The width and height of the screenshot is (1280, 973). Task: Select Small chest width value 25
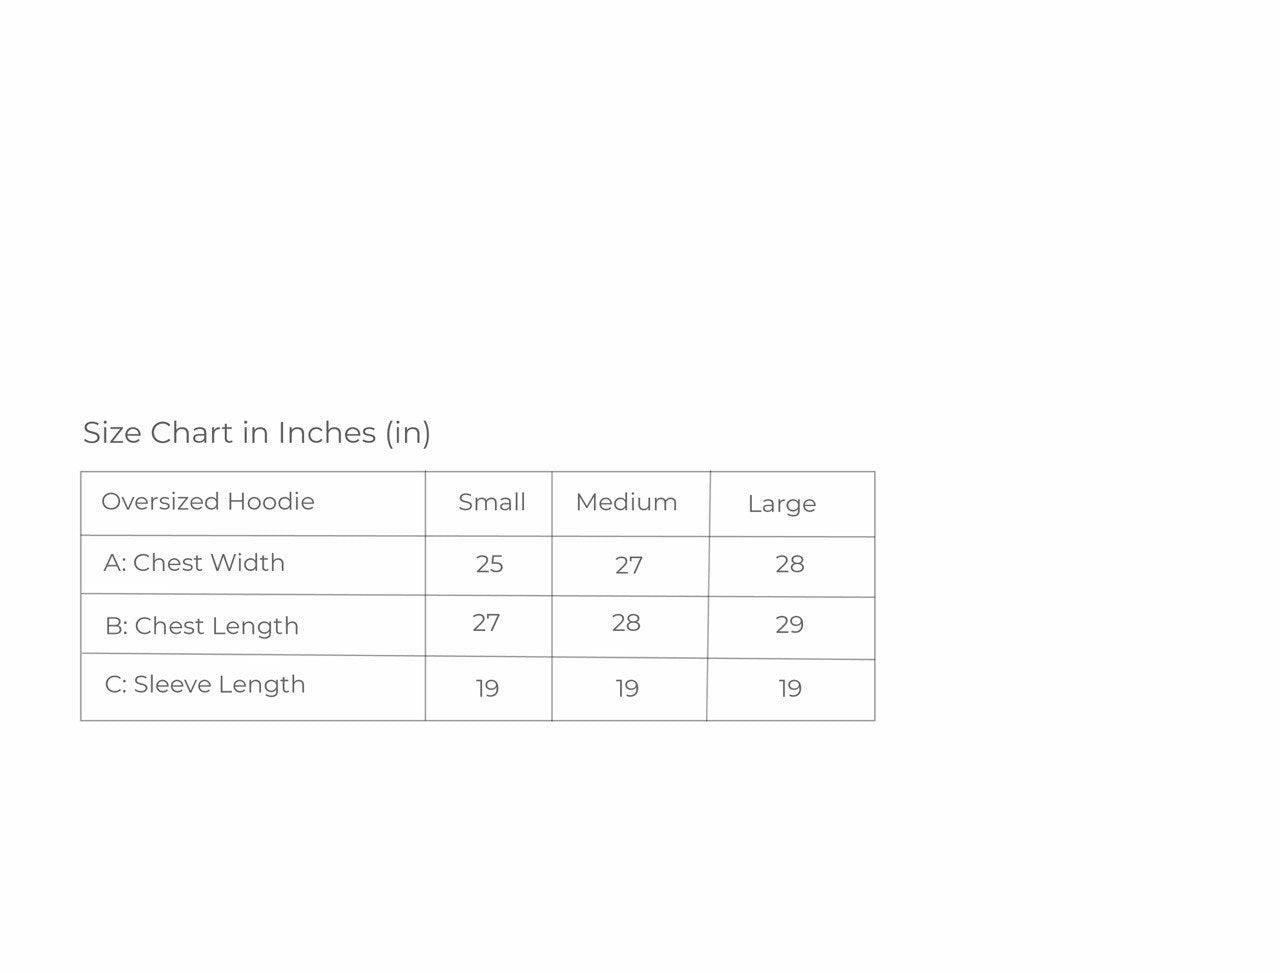489,564
